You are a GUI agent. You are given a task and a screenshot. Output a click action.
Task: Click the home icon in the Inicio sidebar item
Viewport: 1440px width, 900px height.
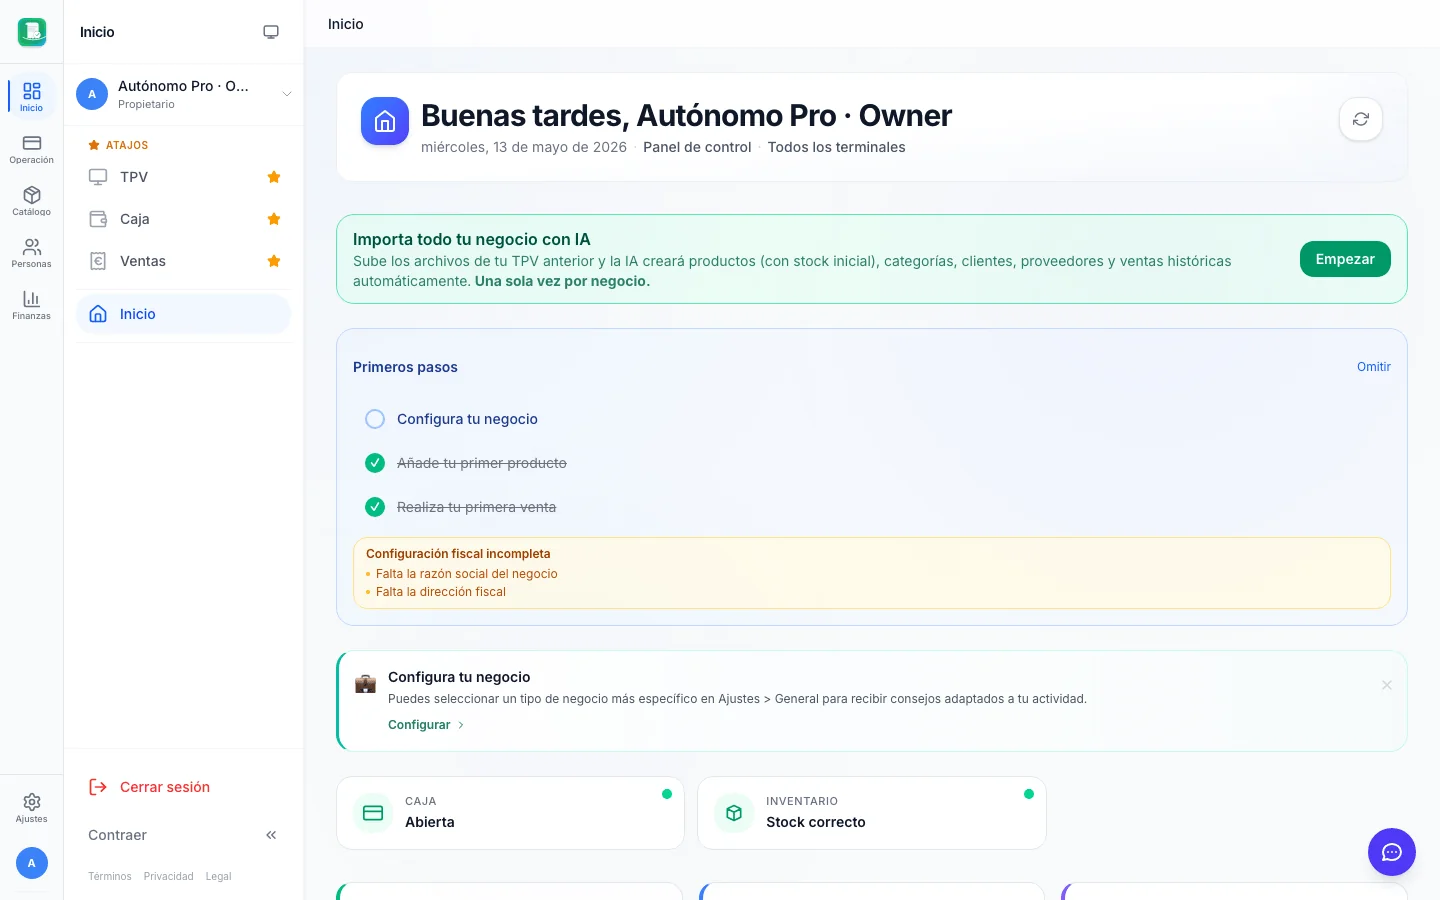pos(98,314)
